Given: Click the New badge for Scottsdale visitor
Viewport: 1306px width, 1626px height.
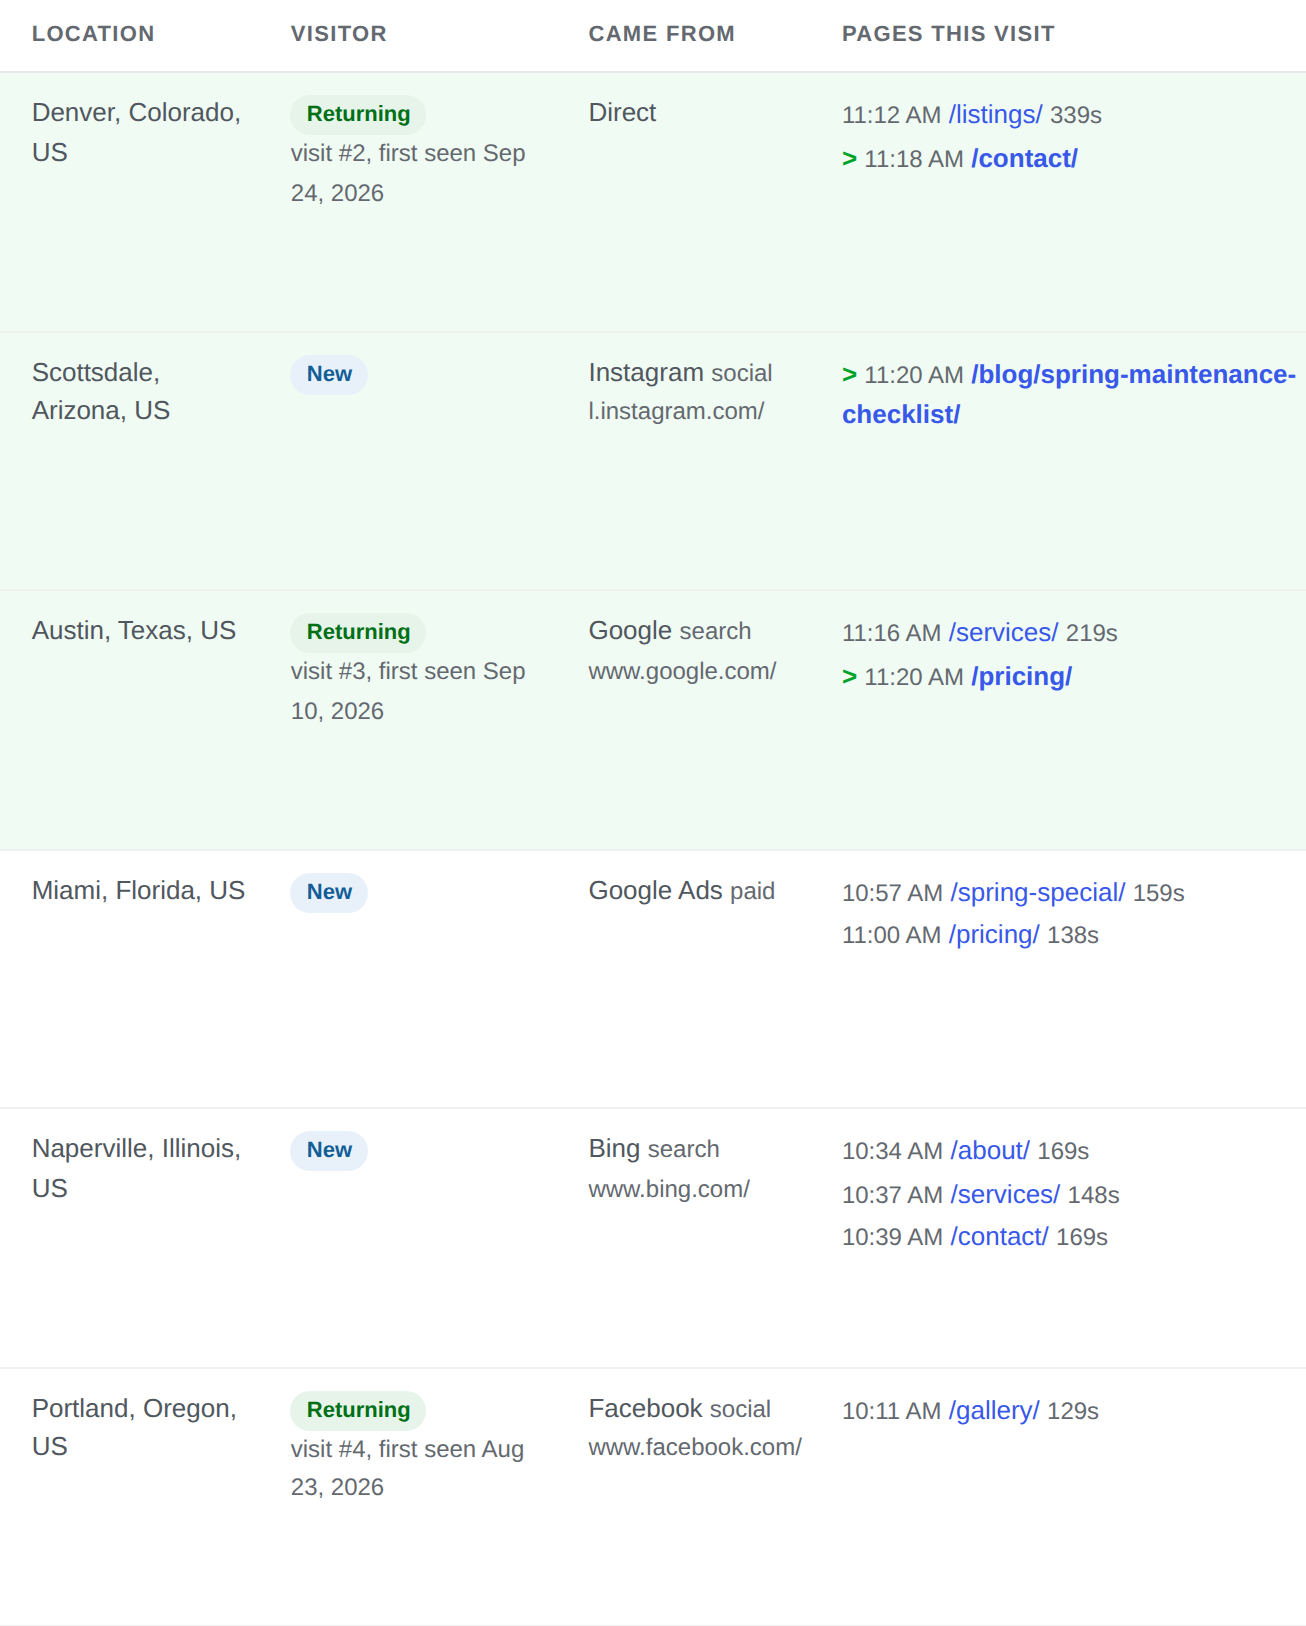Looking at the screenshot, I should [329, 374].
